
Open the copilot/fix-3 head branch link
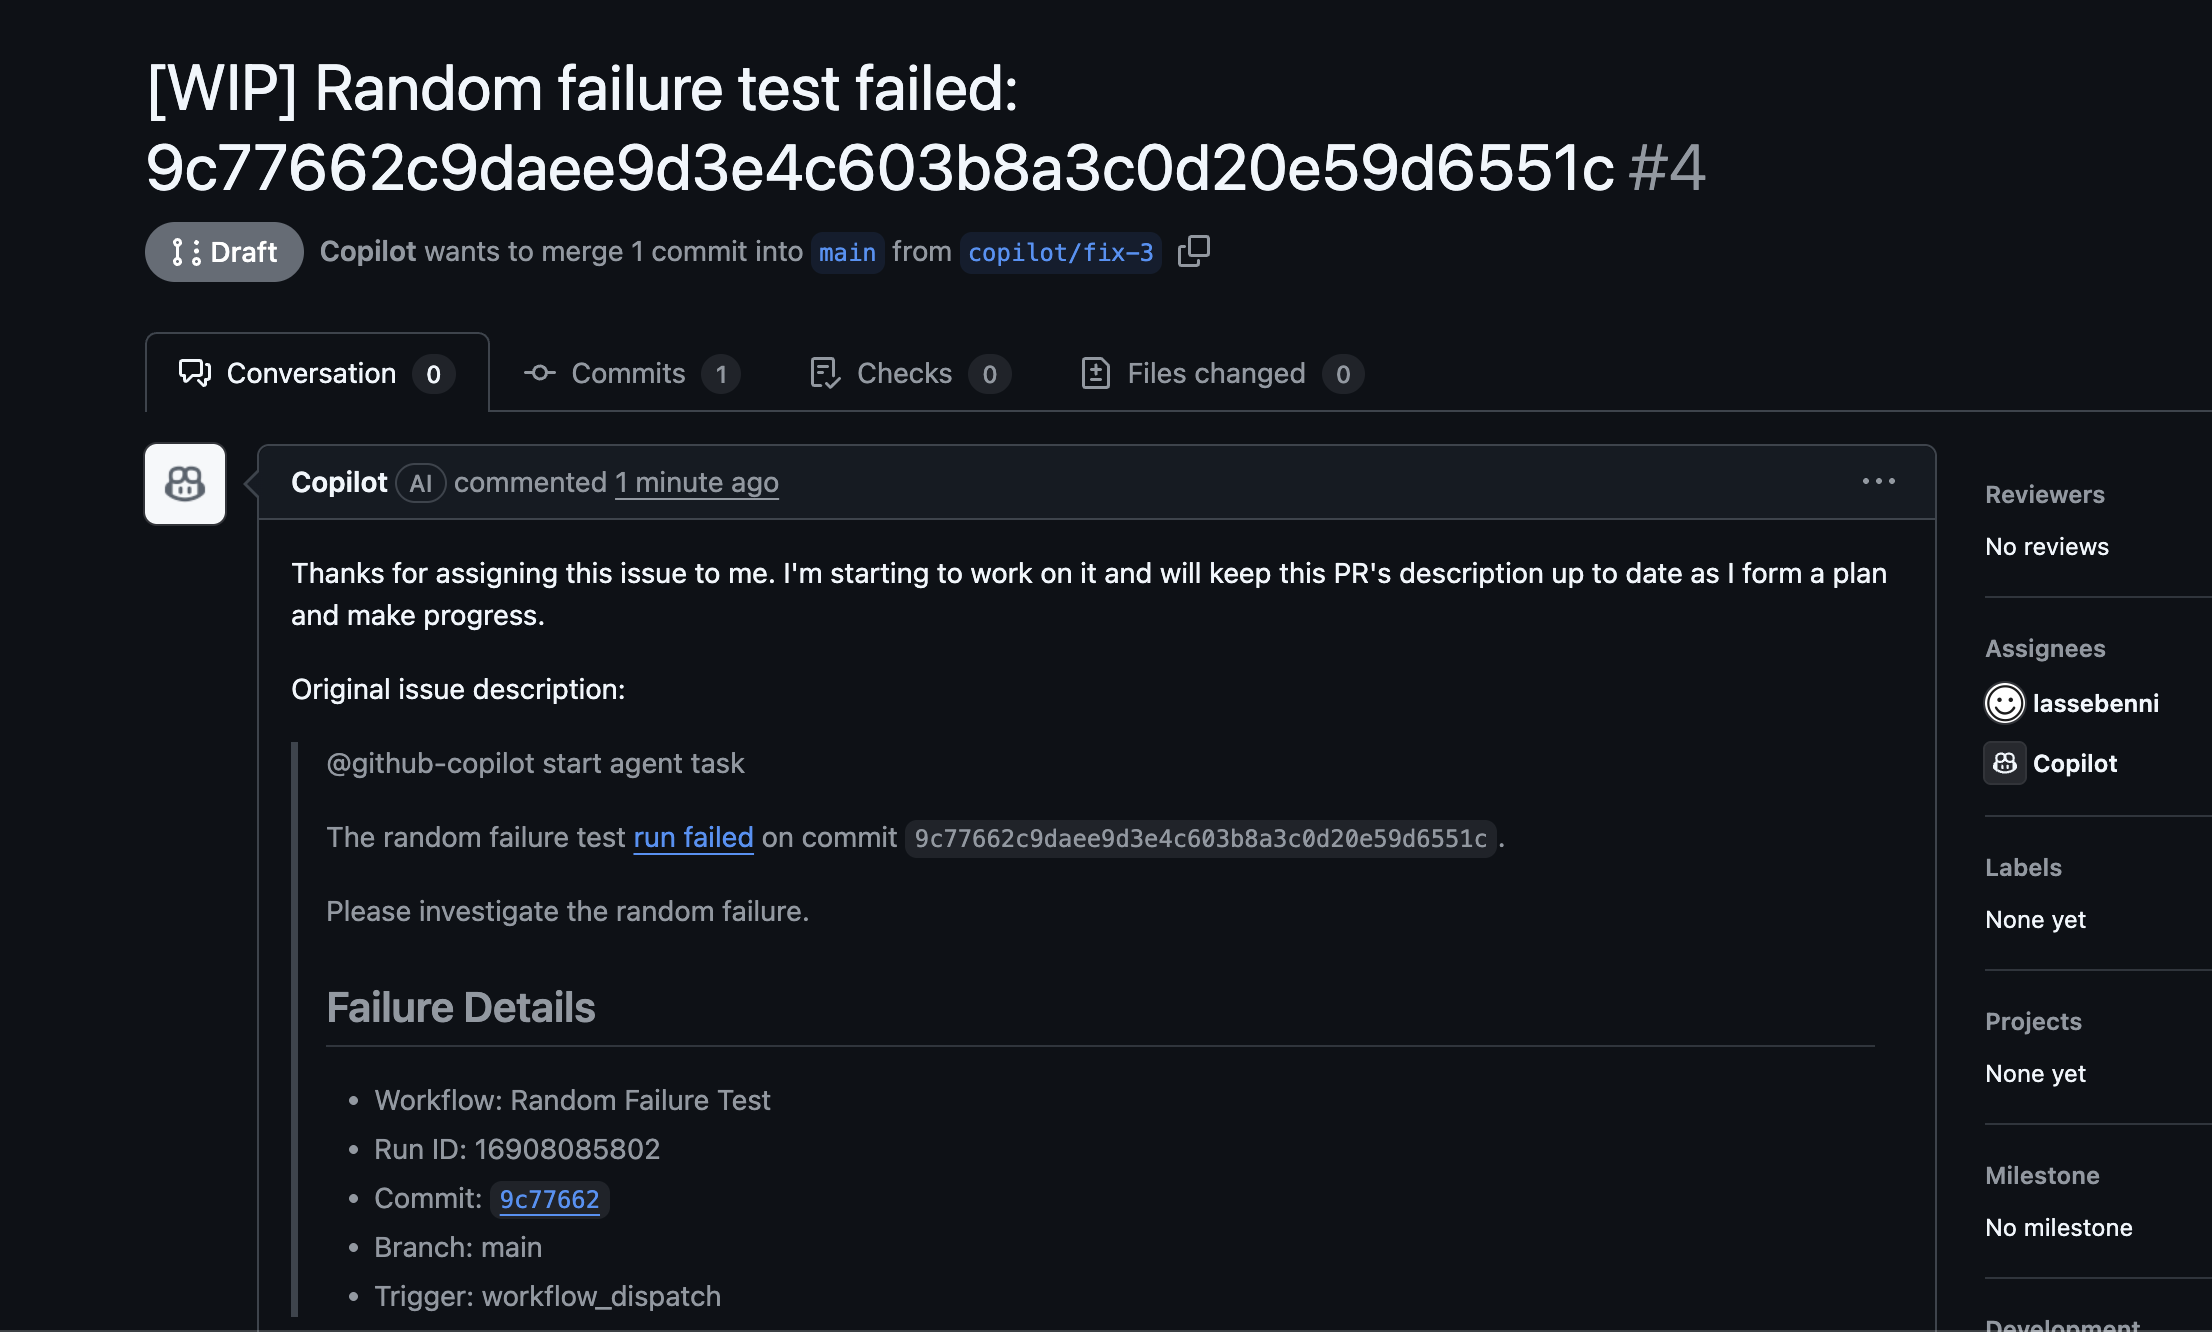click(1060, 253)
